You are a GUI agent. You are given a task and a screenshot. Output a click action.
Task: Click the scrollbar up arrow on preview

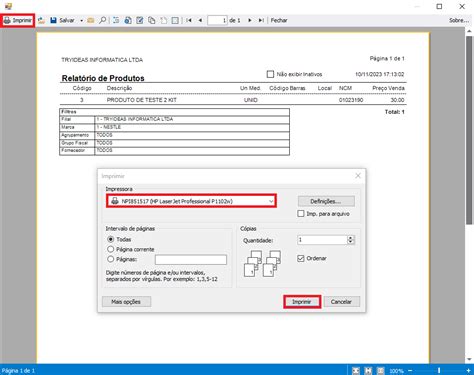pos(469,31)
